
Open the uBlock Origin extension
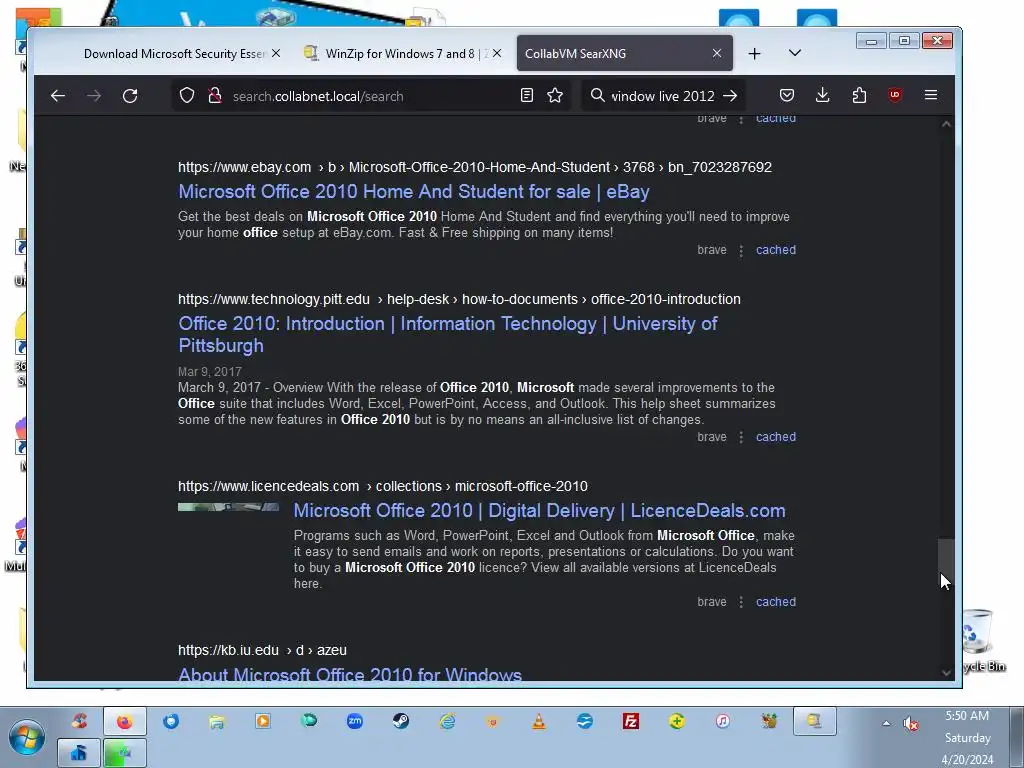[895, 95]
